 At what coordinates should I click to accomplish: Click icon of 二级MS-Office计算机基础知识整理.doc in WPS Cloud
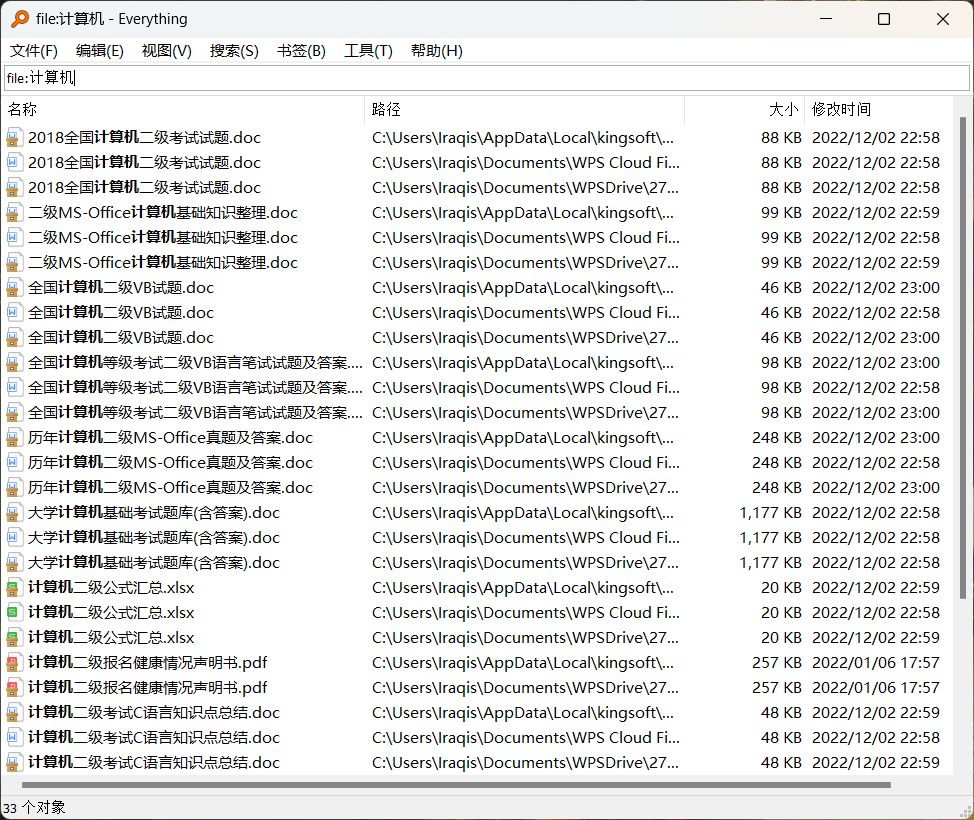[x=13, y=238]
